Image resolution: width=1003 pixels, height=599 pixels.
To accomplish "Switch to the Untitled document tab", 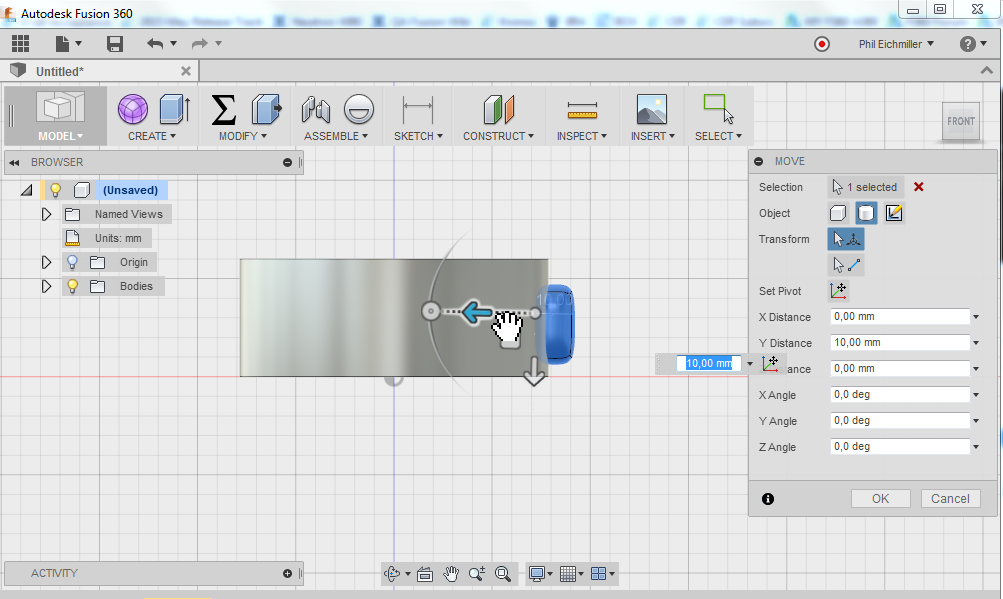I will (60, 71).
